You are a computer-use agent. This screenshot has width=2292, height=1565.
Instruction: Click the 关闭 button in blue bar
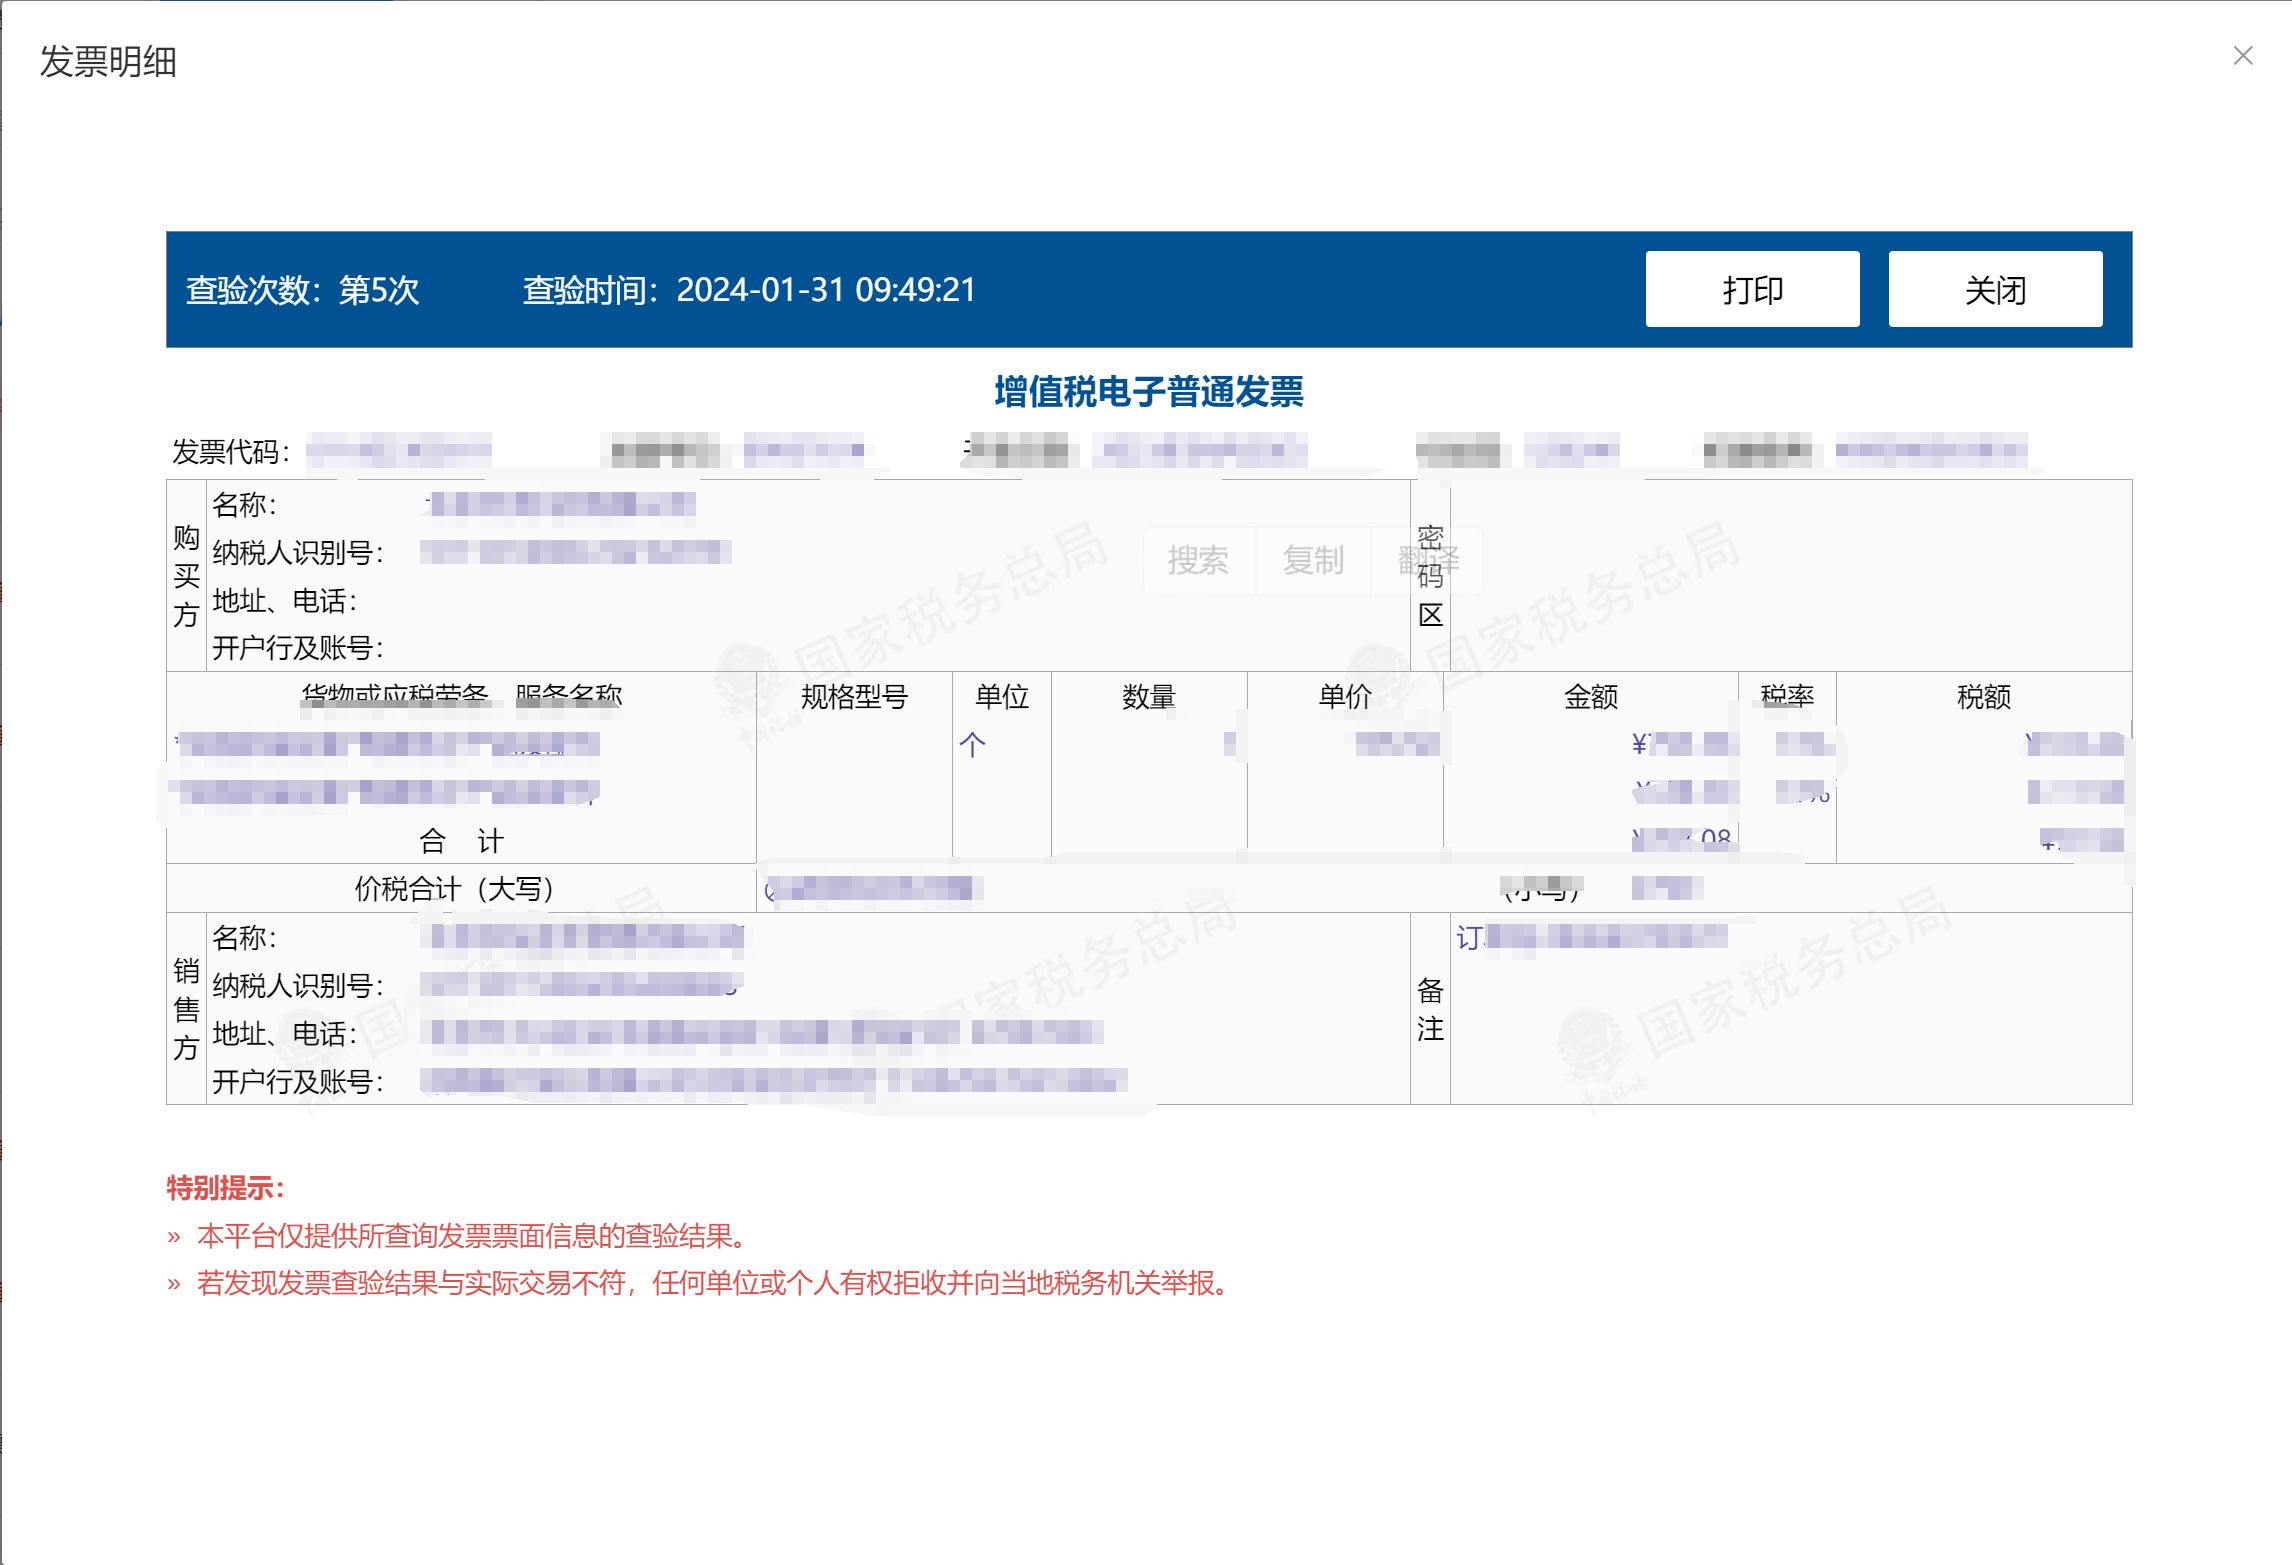click(1995, 289)
